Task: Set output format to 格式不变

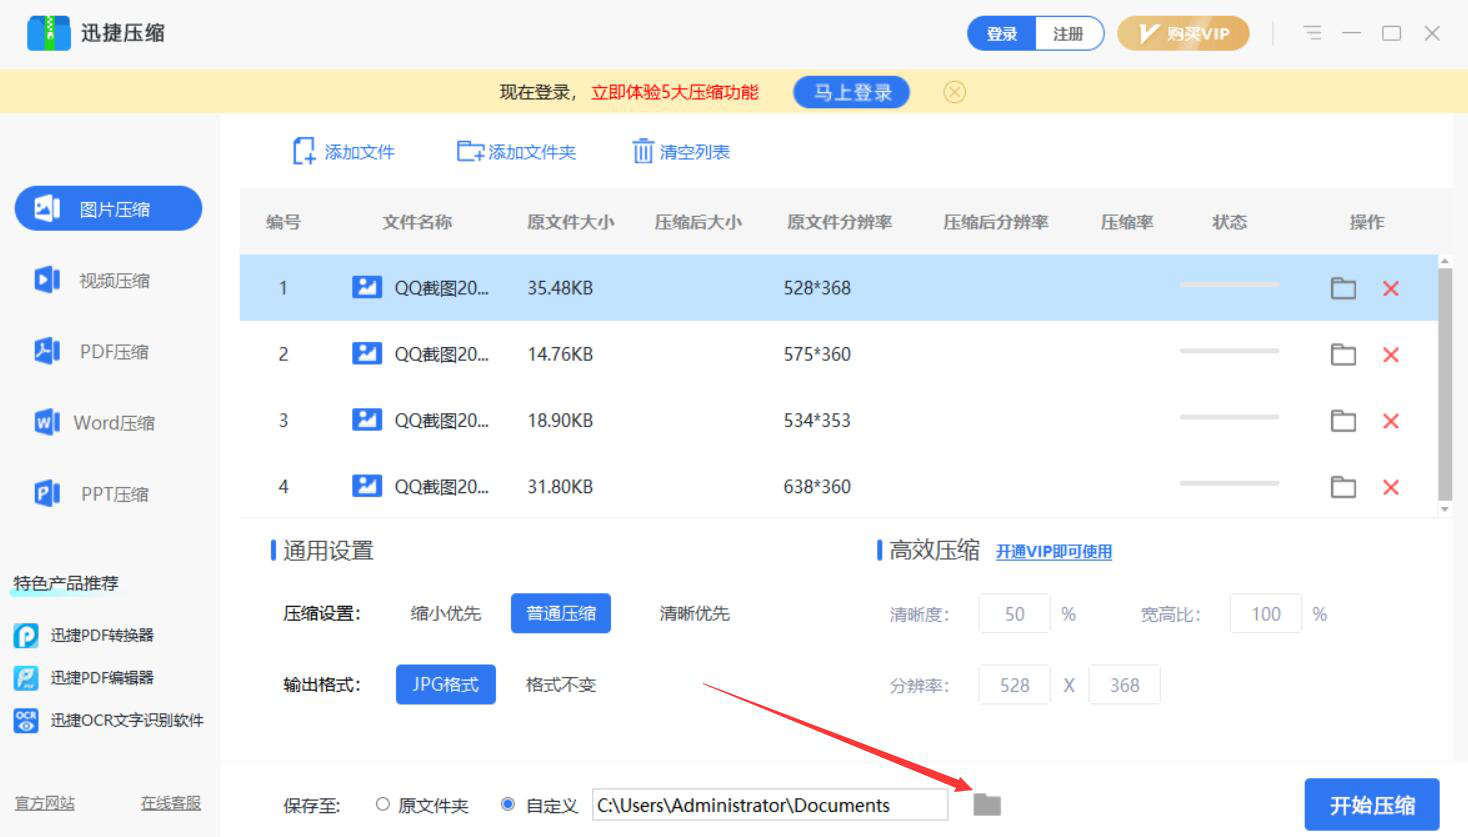Action: click(x=560, y=685)
